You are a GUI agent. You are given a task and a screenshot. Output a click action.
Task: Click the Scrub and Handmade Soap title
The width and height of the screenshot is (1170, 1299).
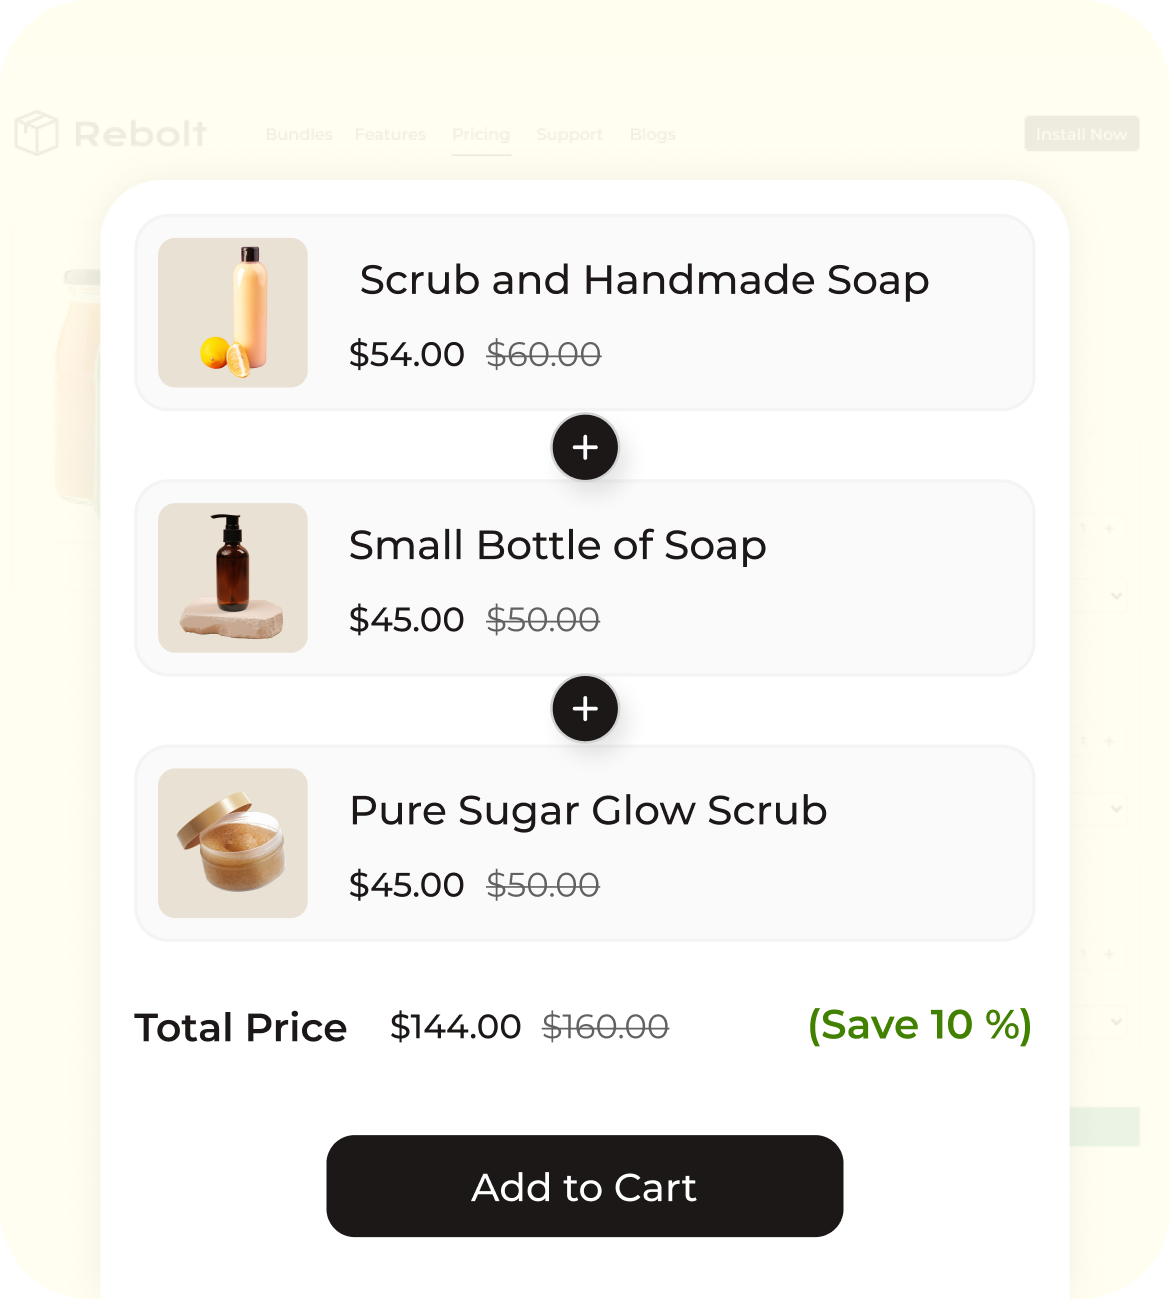[644, 280]
